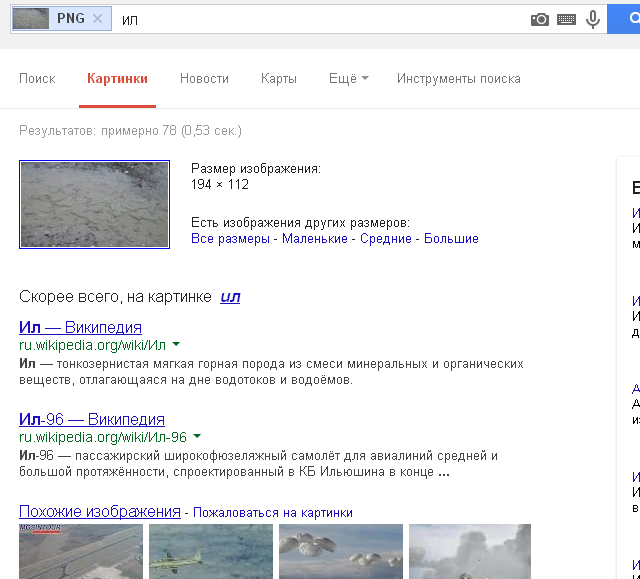Viewport: 640px width, 579px height.
Task: Open the Ил — Википедия result
Action: pos(80,327)
